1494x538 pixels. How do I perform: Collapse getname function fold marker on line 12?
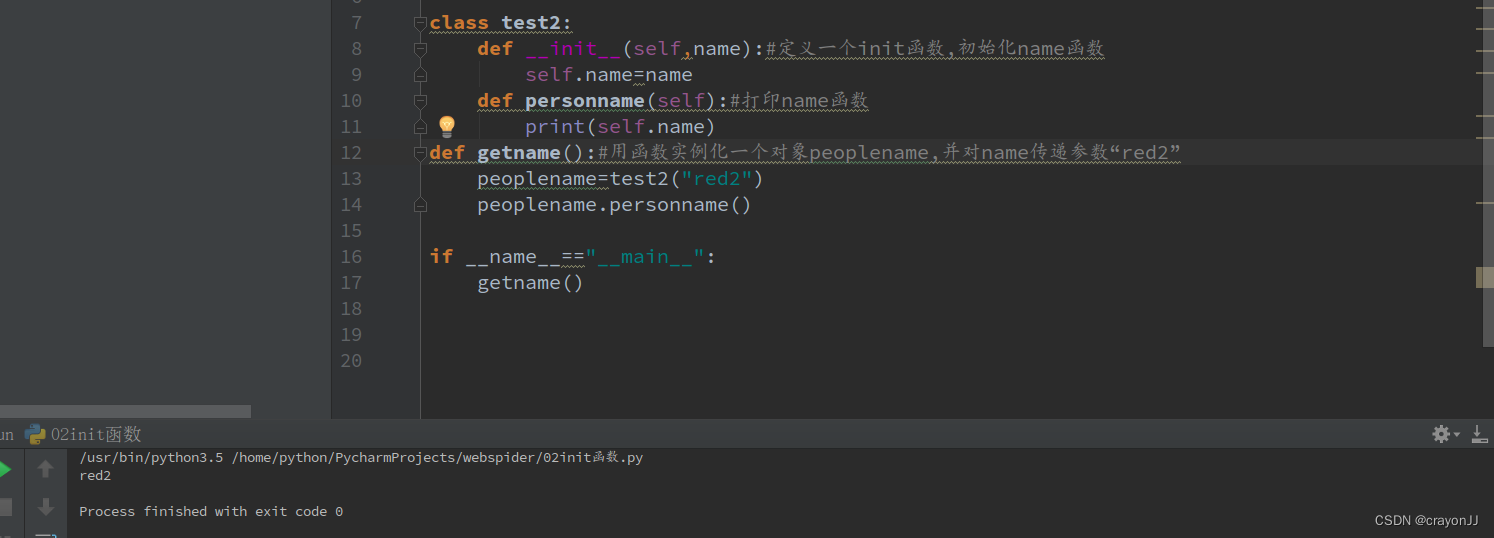[420, 153]
